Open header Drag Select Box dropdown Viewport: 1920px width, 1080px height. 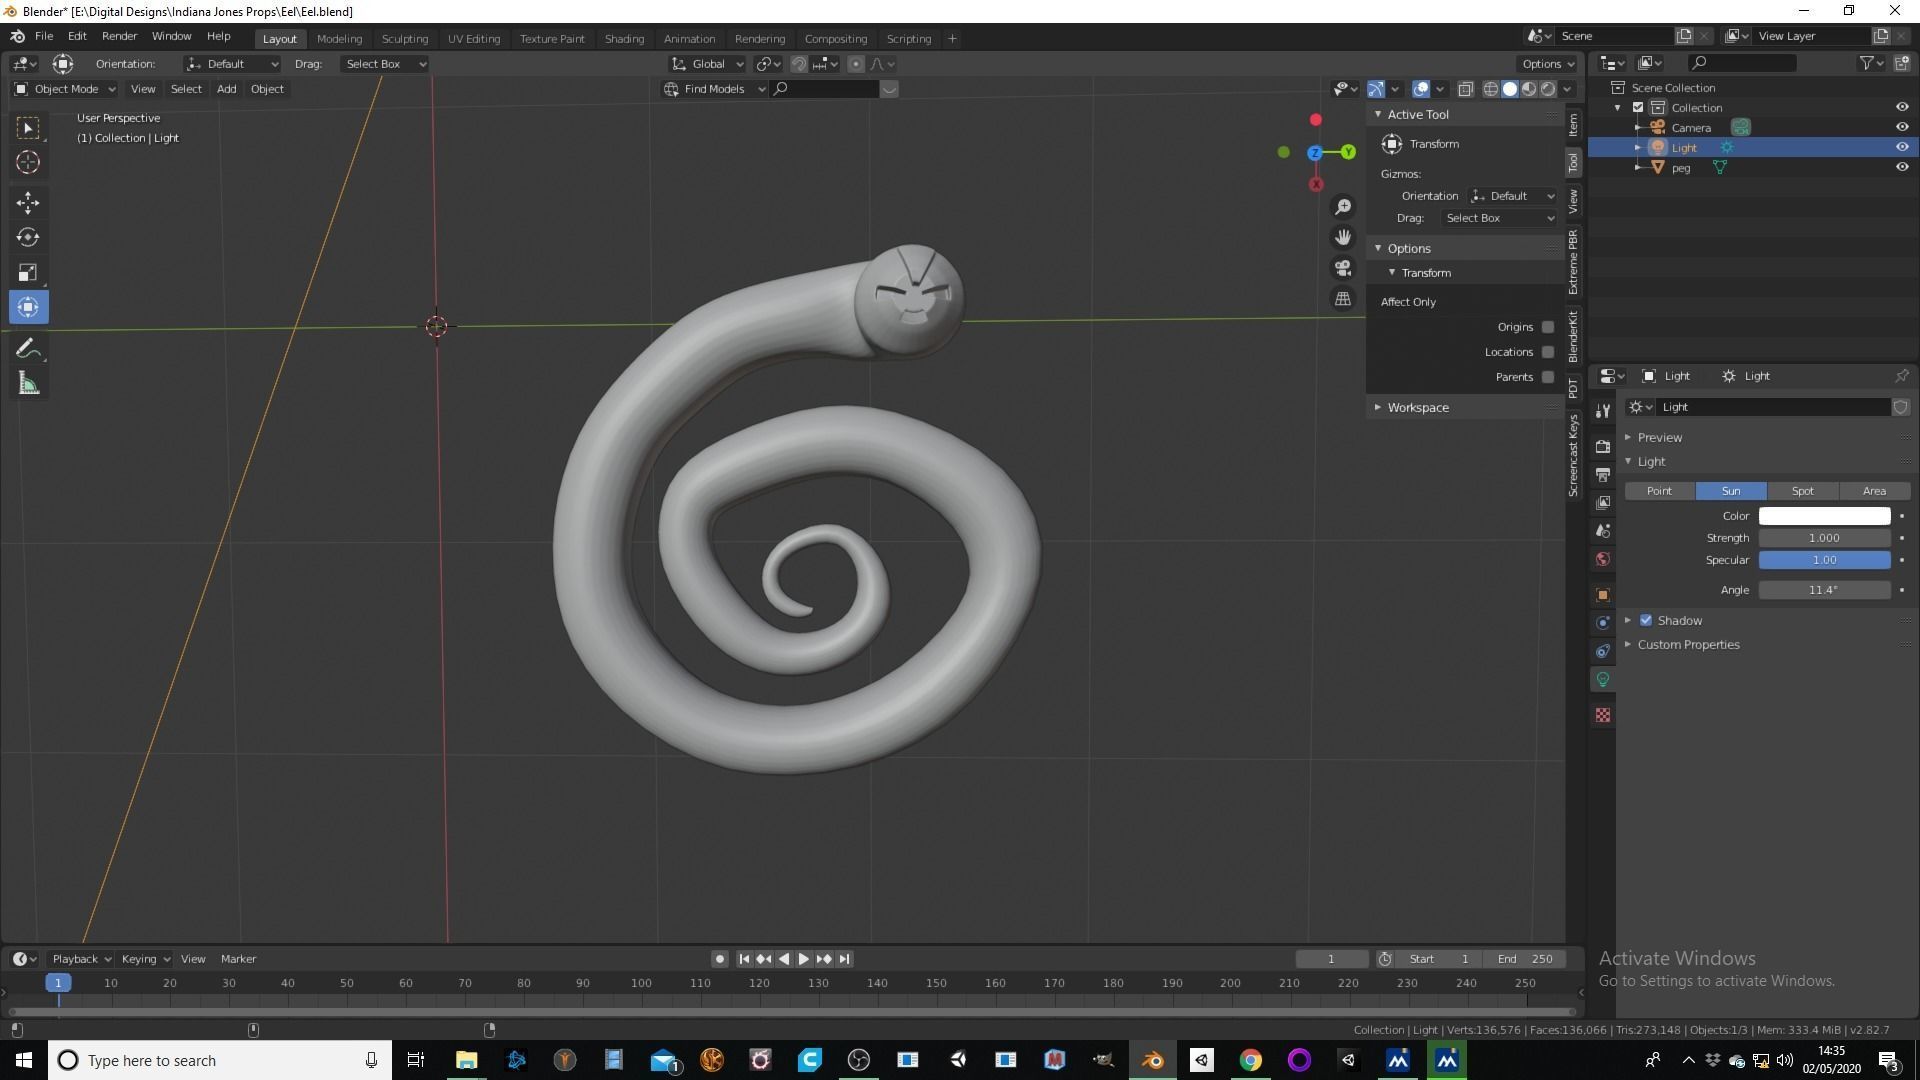point(384,64)
